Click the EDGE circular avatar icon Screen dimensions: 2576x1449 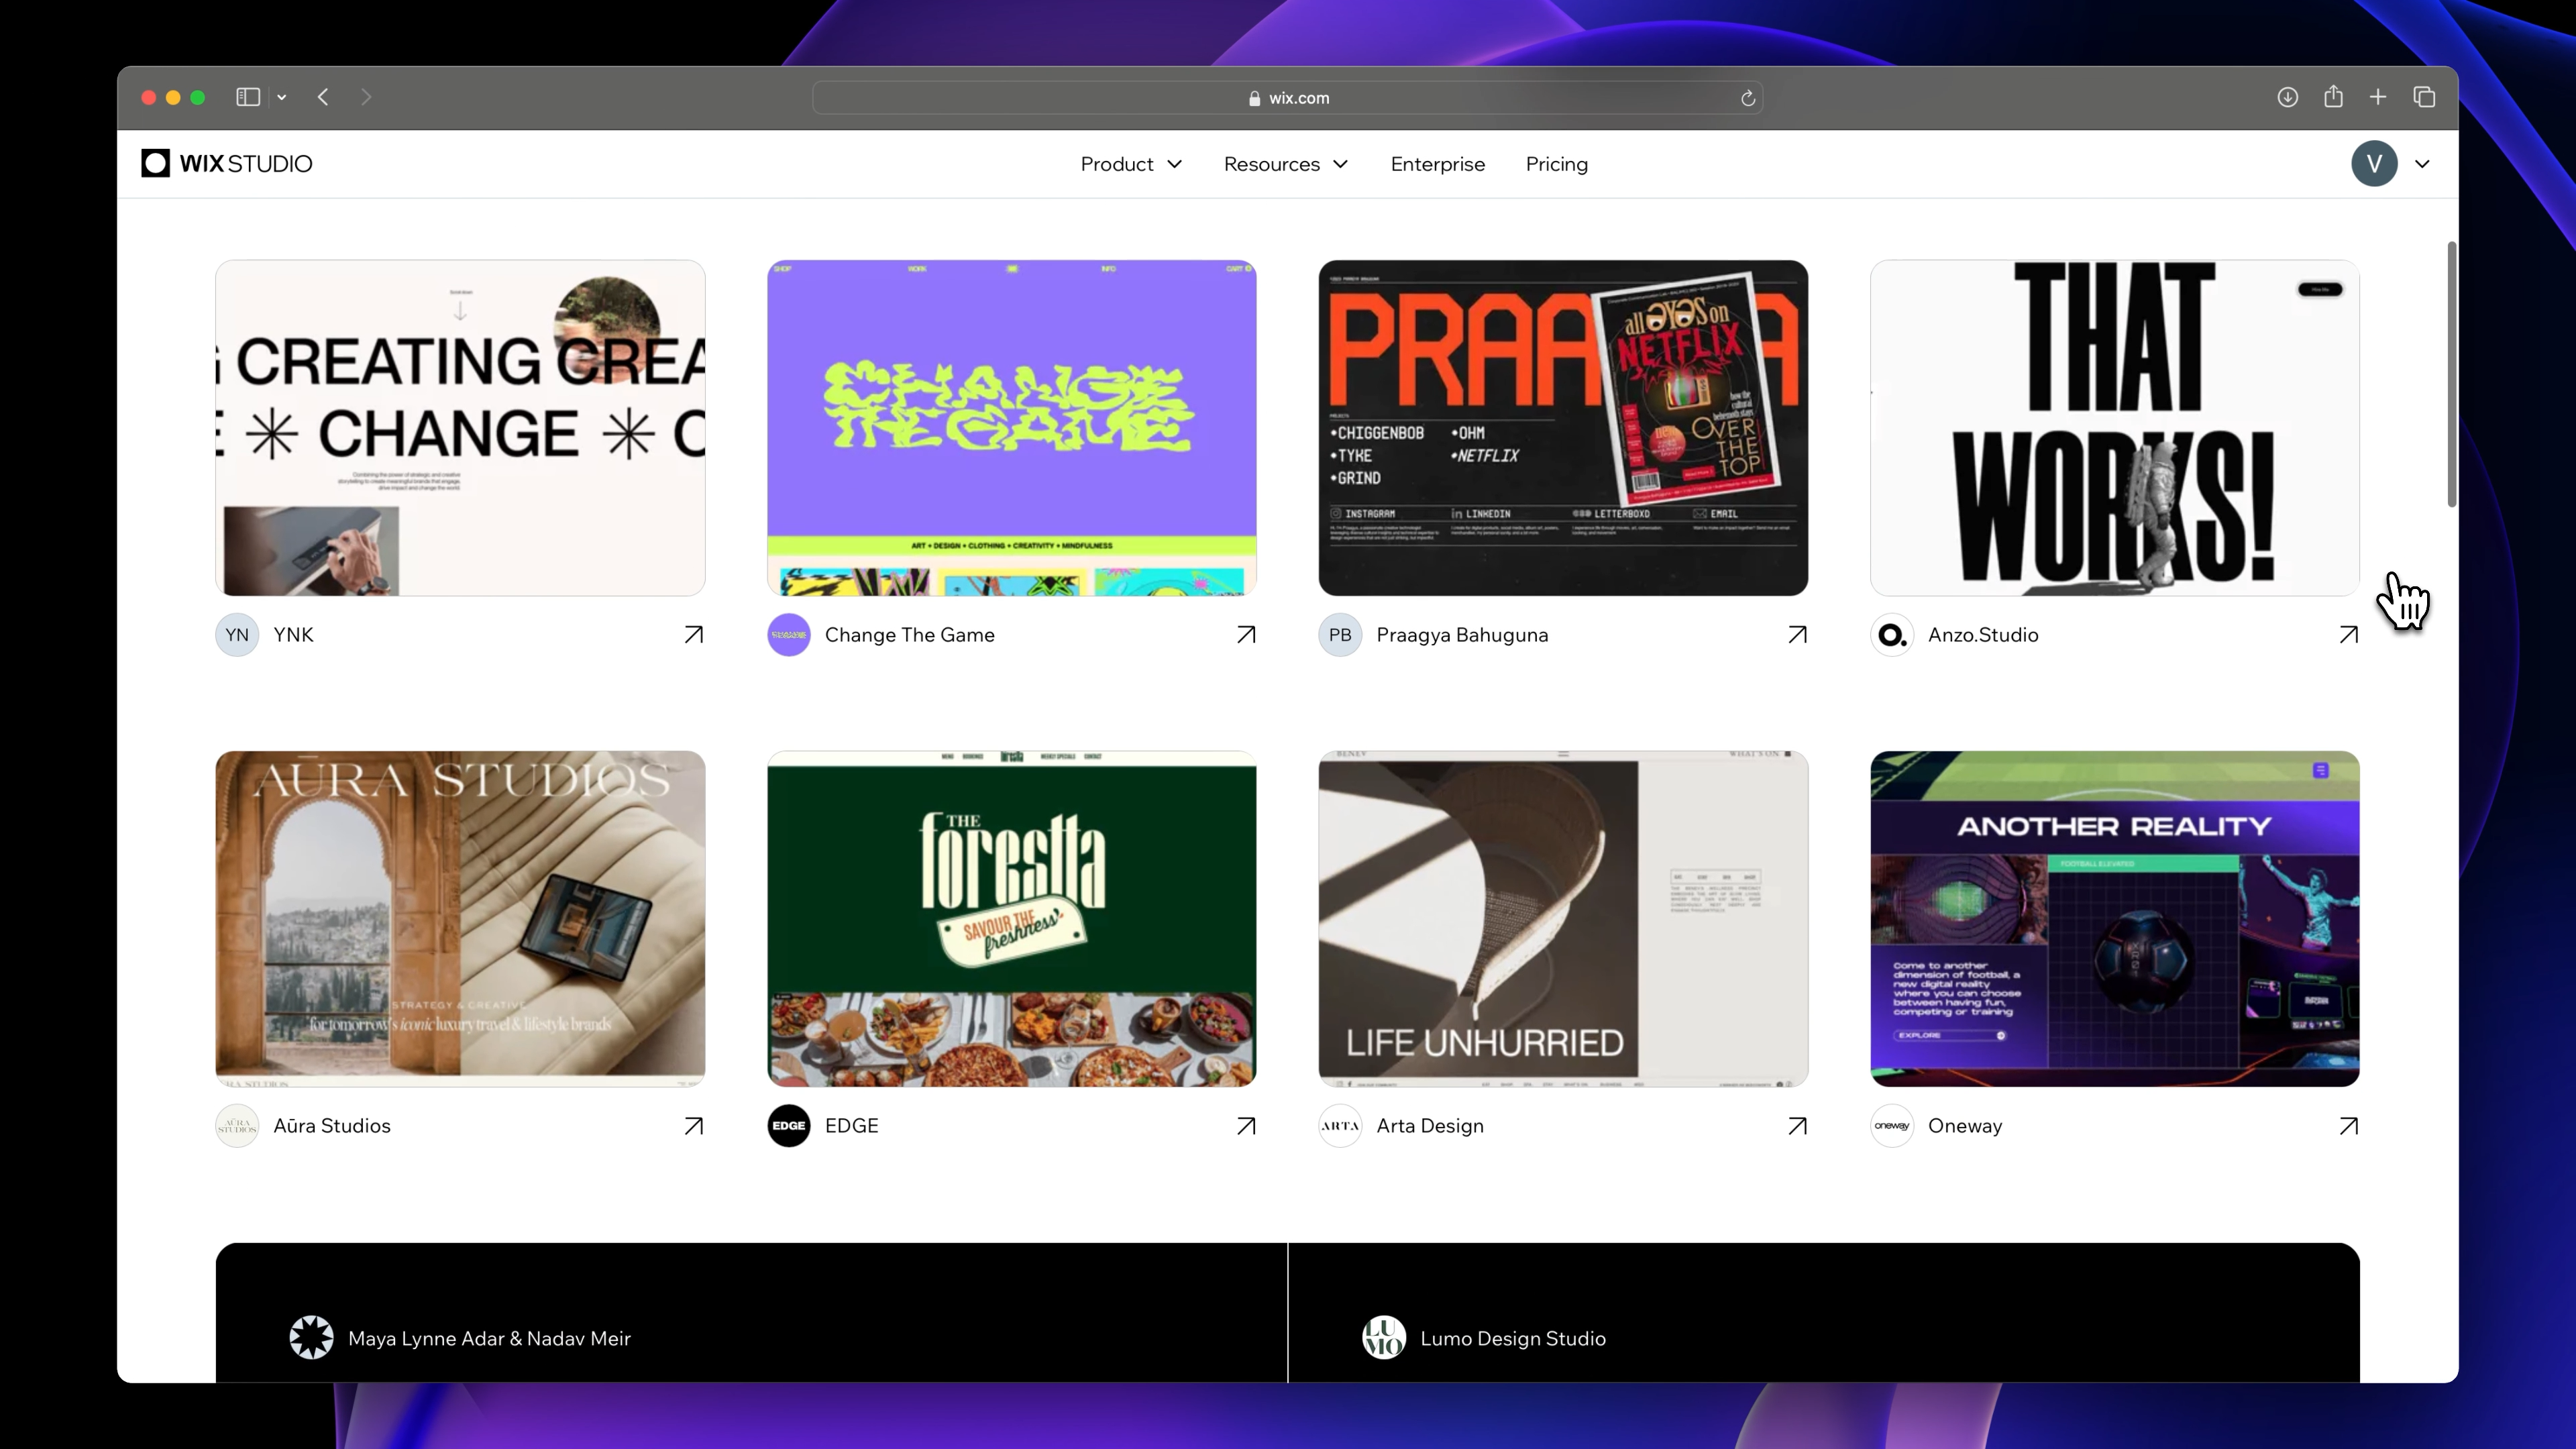coord(789,1125)
